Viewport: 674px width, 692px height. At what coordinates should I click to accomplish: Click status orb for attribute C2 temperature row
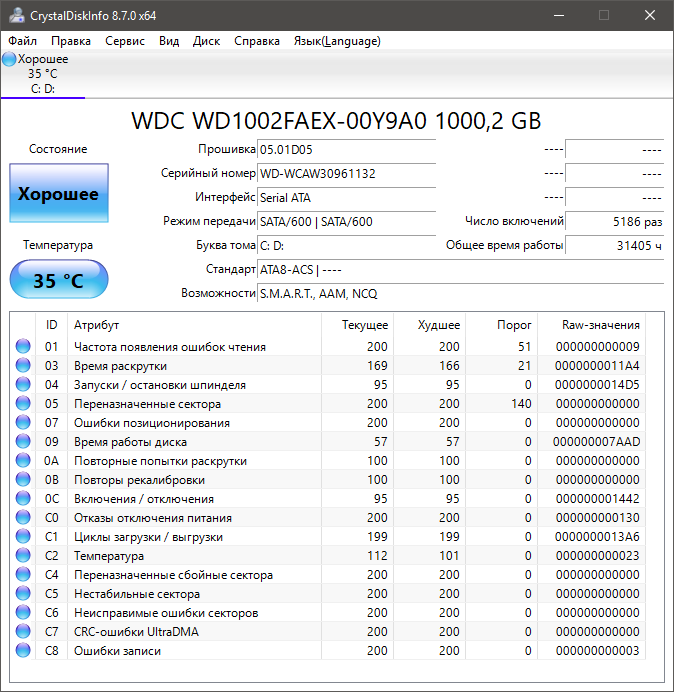[x=23, y=555]
